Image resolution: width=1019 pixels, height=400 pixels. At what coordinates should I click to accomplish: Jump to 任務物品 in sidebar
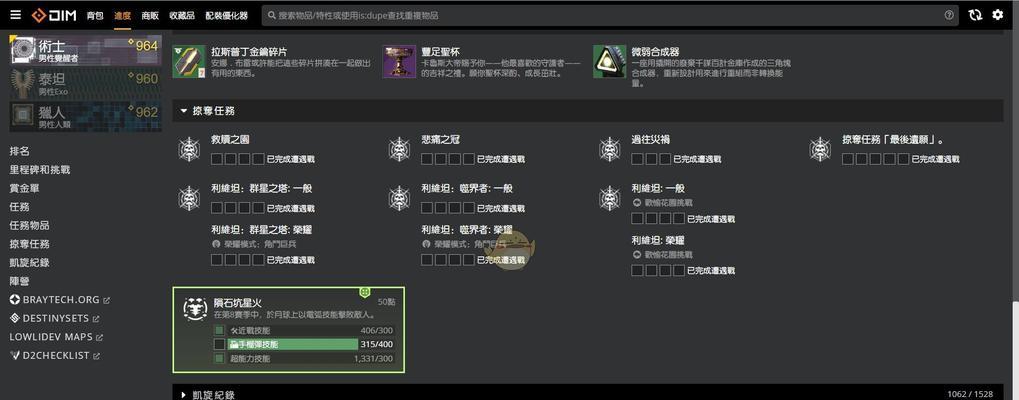click(29, 225)
